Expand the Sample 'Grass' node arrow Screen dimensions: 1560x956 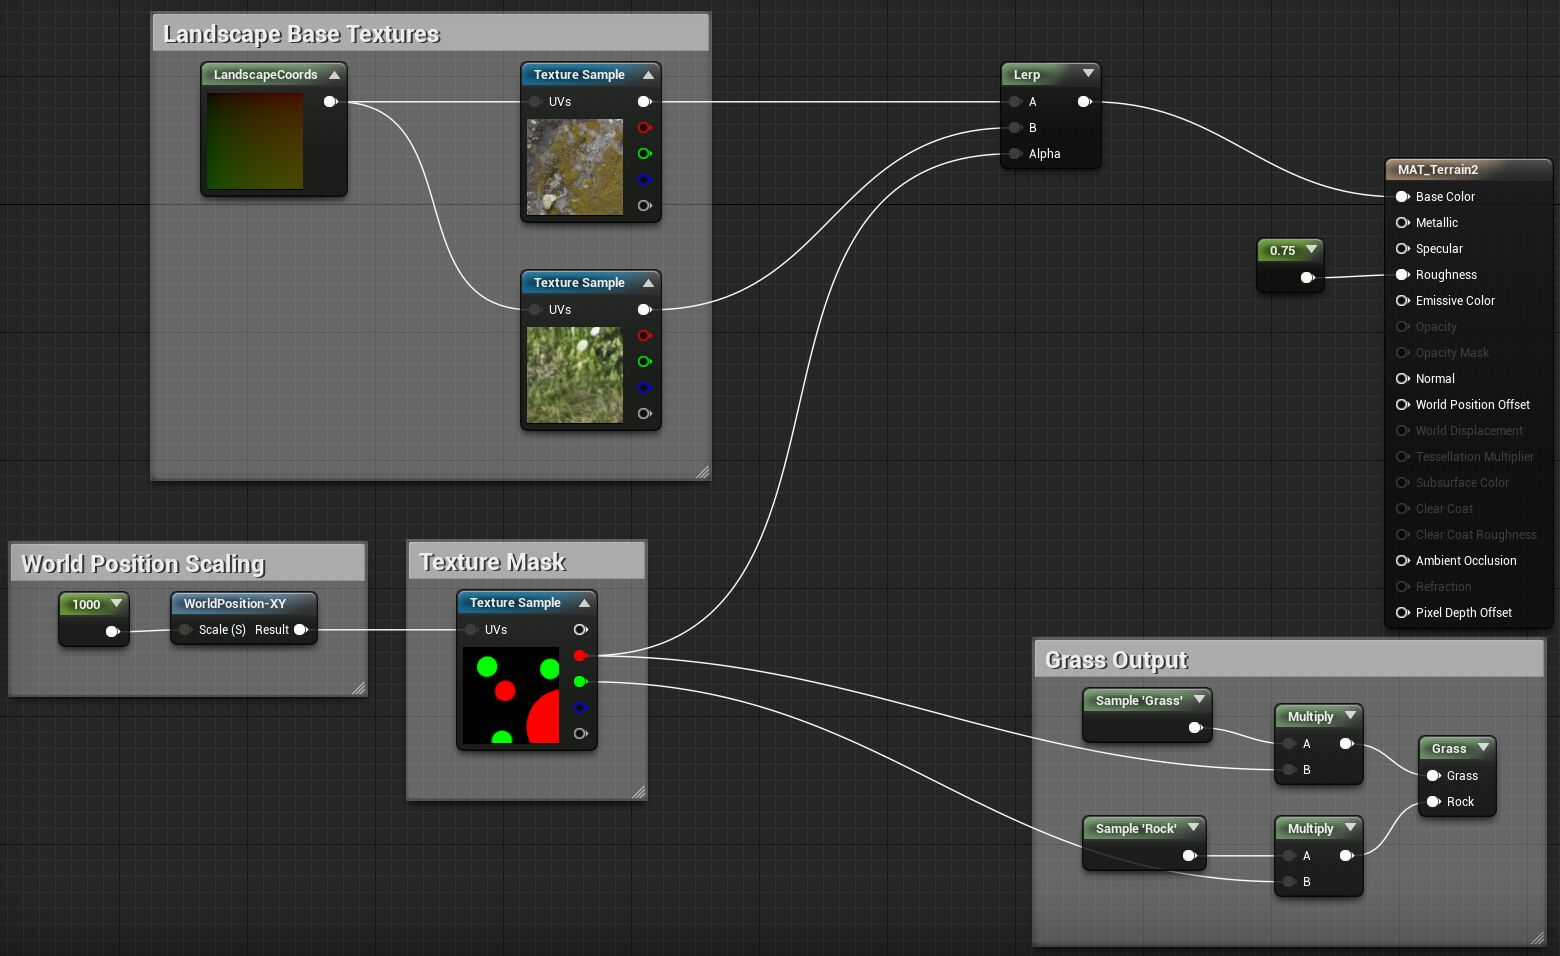[1199, 700]
